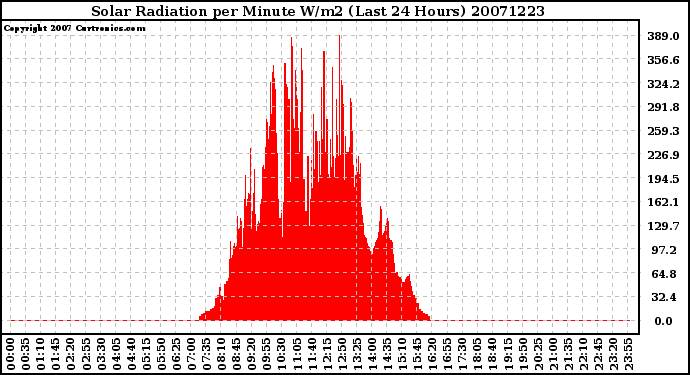Select the 226.9 y-axis label
This screenshot has width=690, height=375.
coord(663,155)
